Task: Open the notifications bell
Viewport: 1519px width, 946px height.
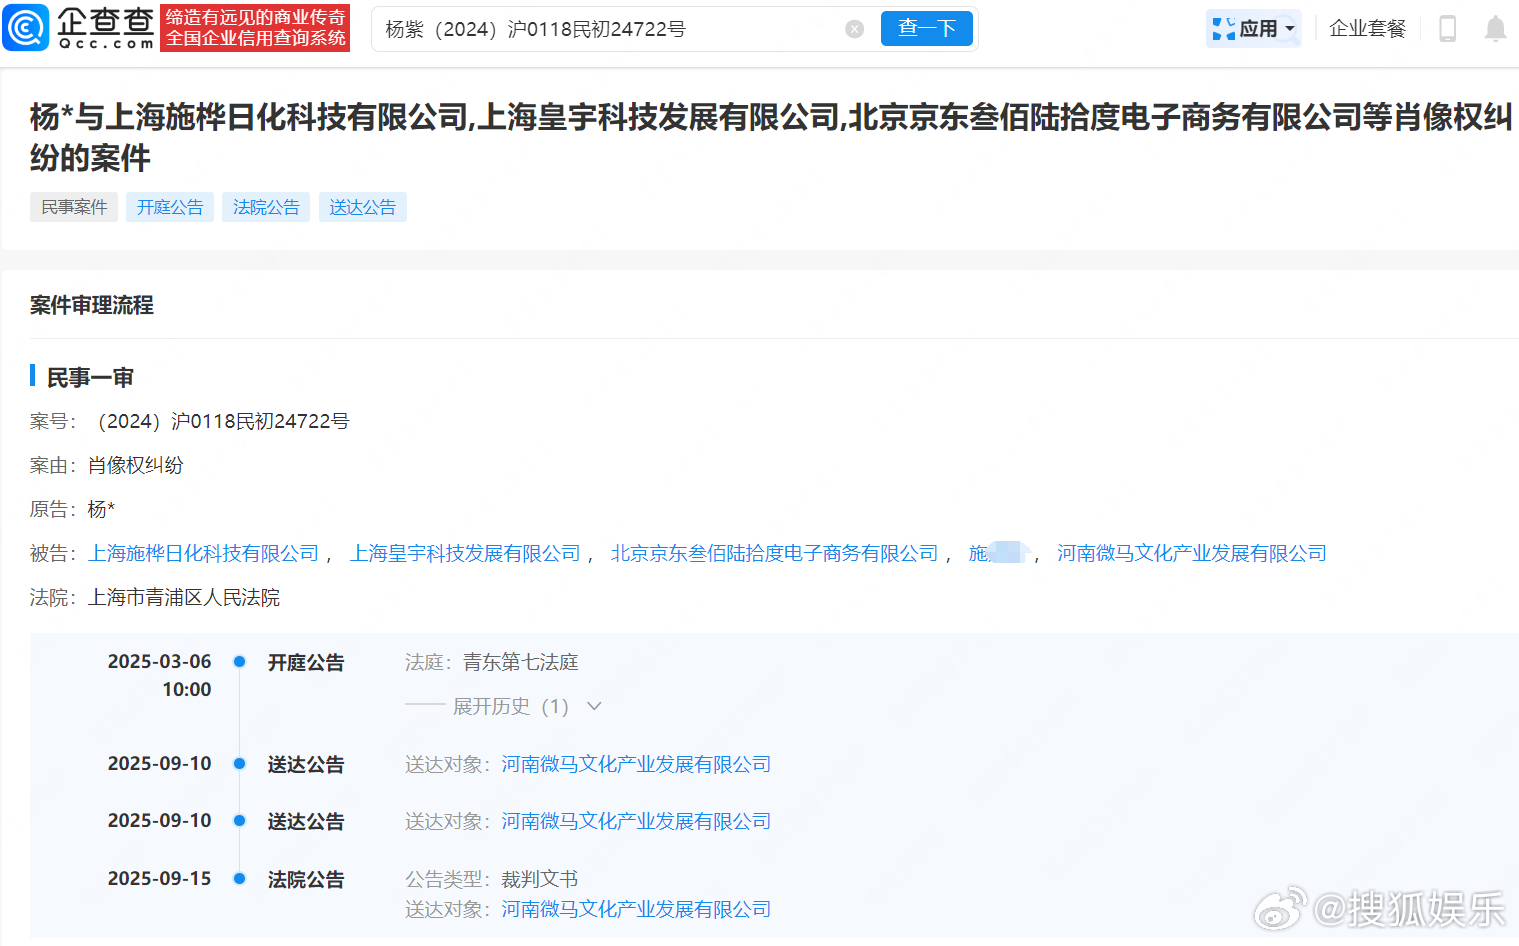Action: pos(1495,29)
